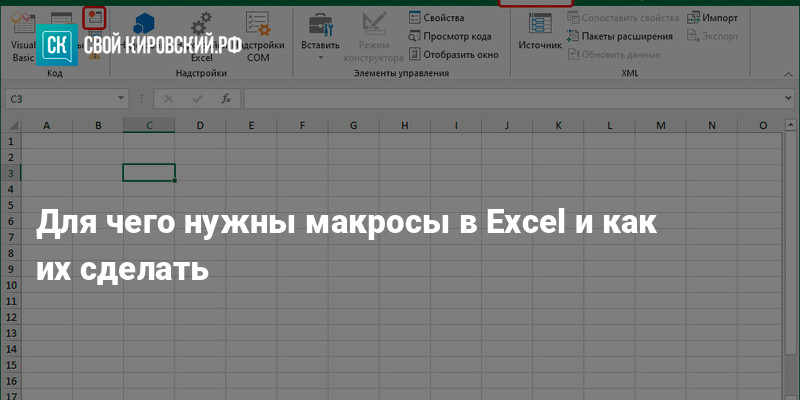Click into the Name Box showing C3
This screenshot has width=800, height=400.
(60, 98)
